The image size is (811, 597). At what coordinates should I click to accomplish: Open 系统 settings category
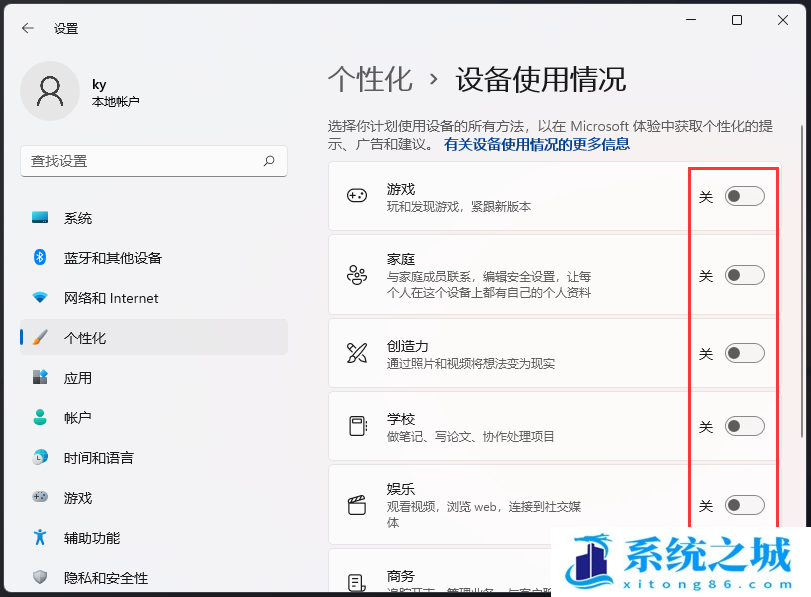pos(154,218)
